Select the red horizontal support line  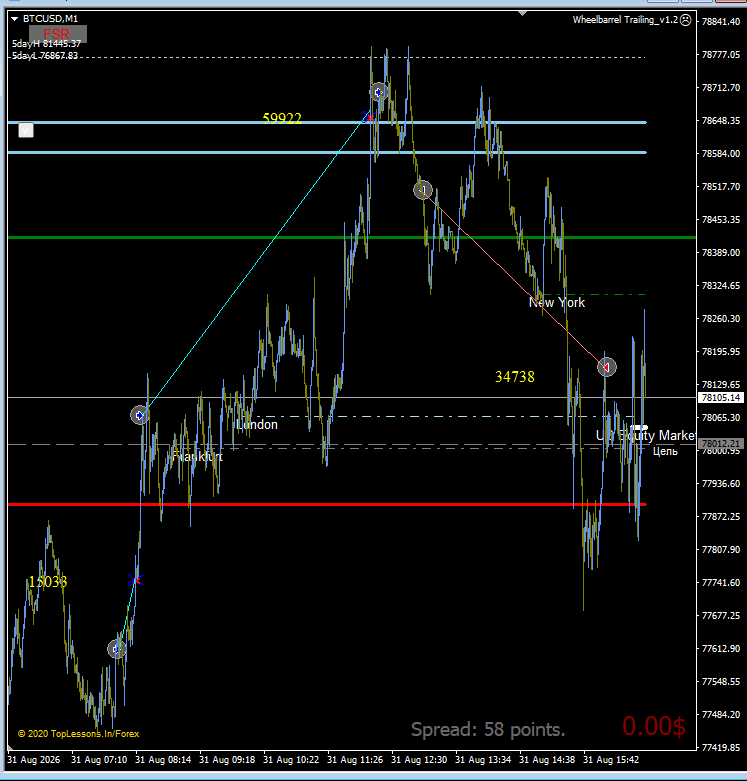327,505
